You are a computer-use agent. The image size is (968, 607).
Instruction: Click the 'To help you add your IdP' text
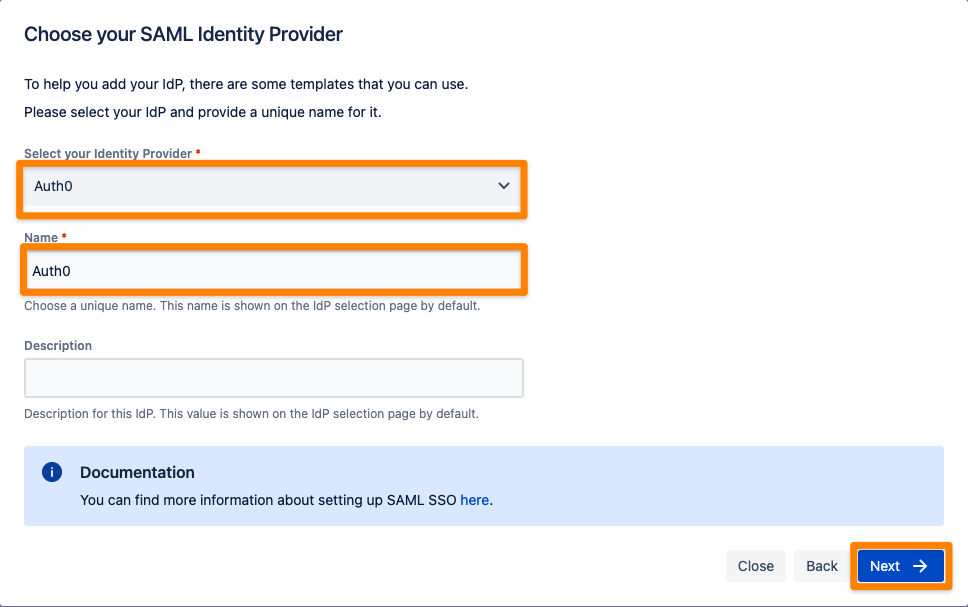pos(246,84)
